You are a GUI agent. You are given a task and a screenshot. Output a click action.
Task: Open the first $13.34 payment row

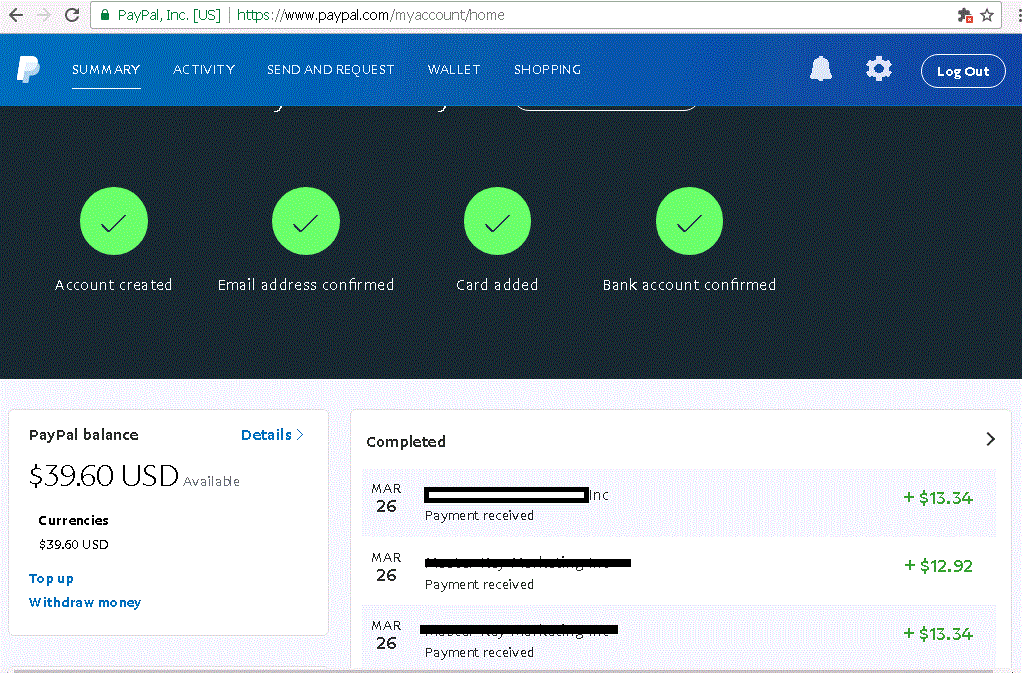pyautogui.click(x=679, y=502)
